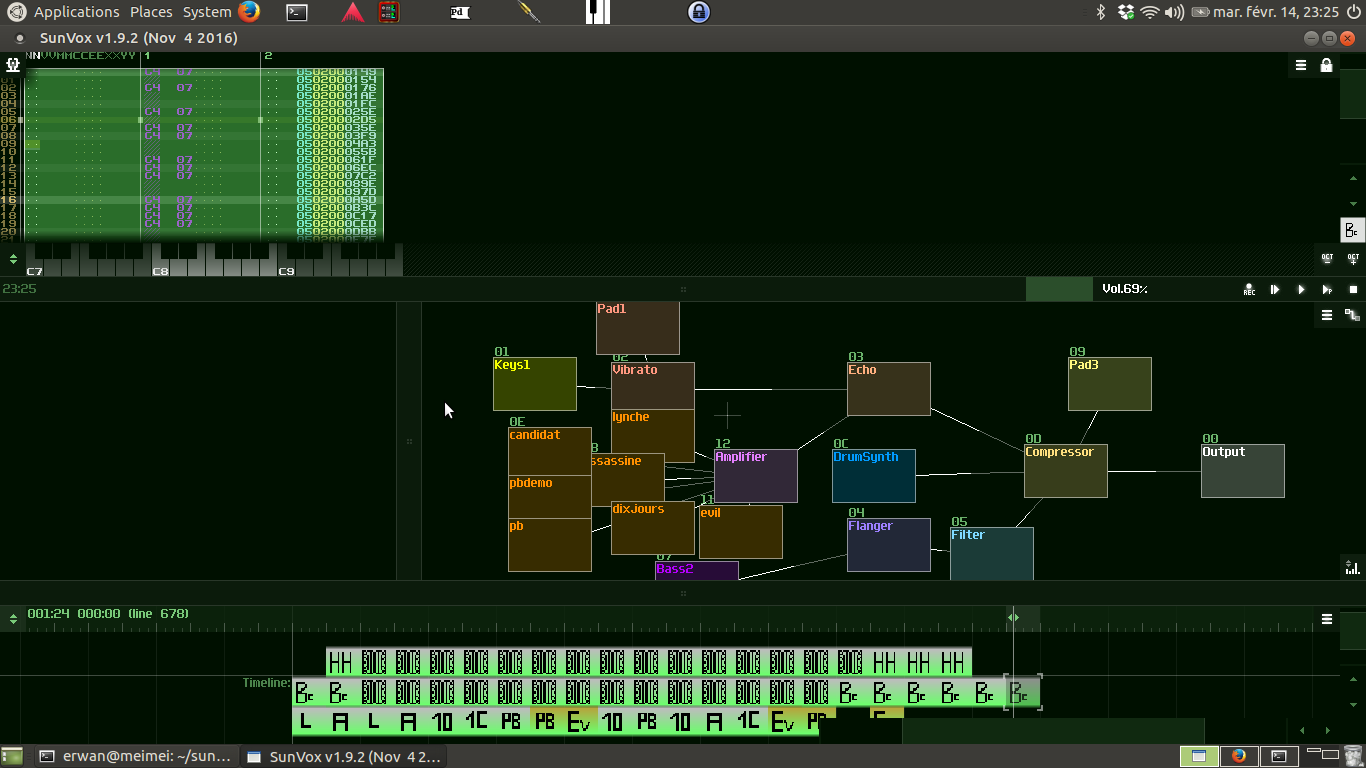The width and height of the screenshot is (1366, 768).
Task: Start recording with the REC button
Action: coord(1249,289)
